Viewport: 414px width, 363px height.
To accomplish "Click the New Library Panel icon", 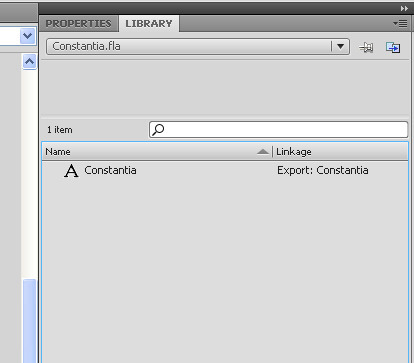I will point(393,48).
